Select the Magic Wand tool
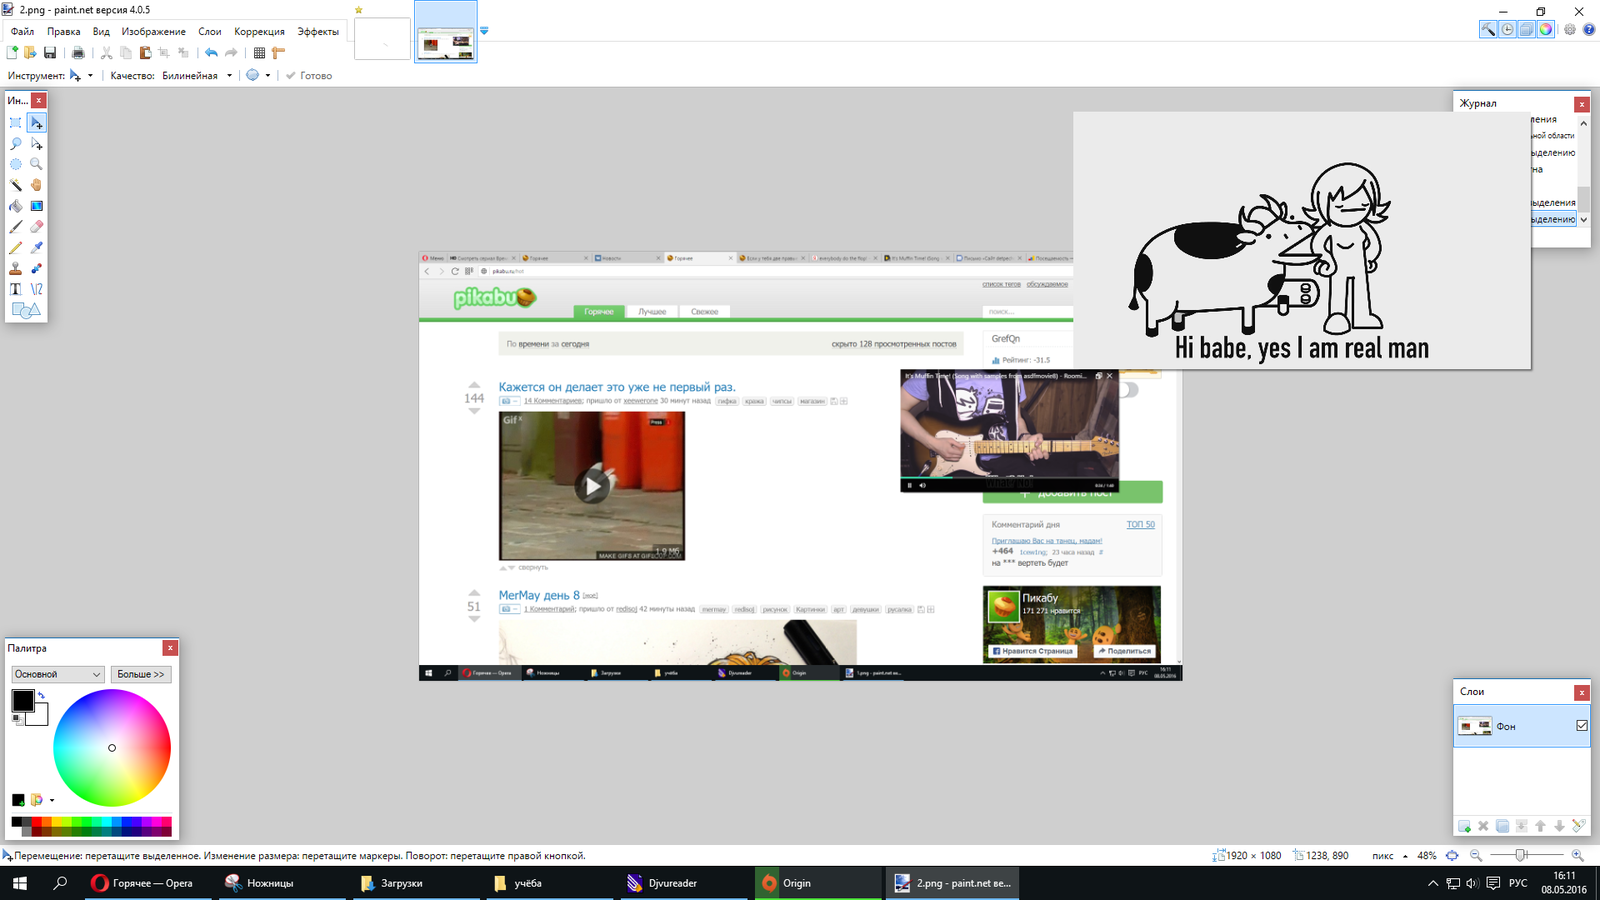Screen dimensions: 1600x900 [16, 185]
